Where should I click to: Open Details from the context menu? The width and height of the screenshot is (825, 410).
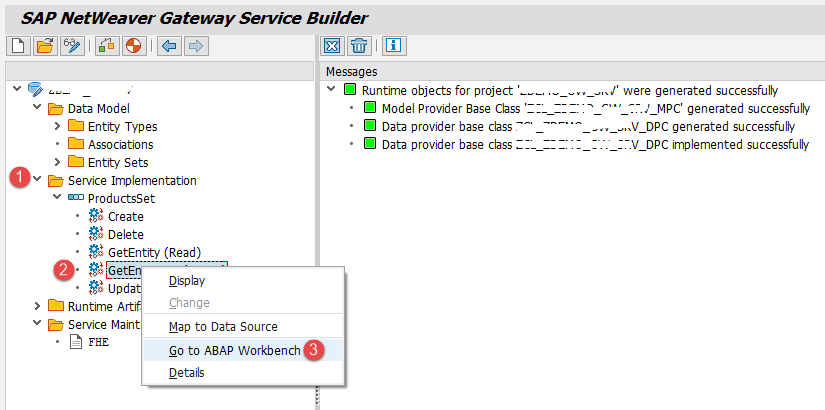pos(186,373)
